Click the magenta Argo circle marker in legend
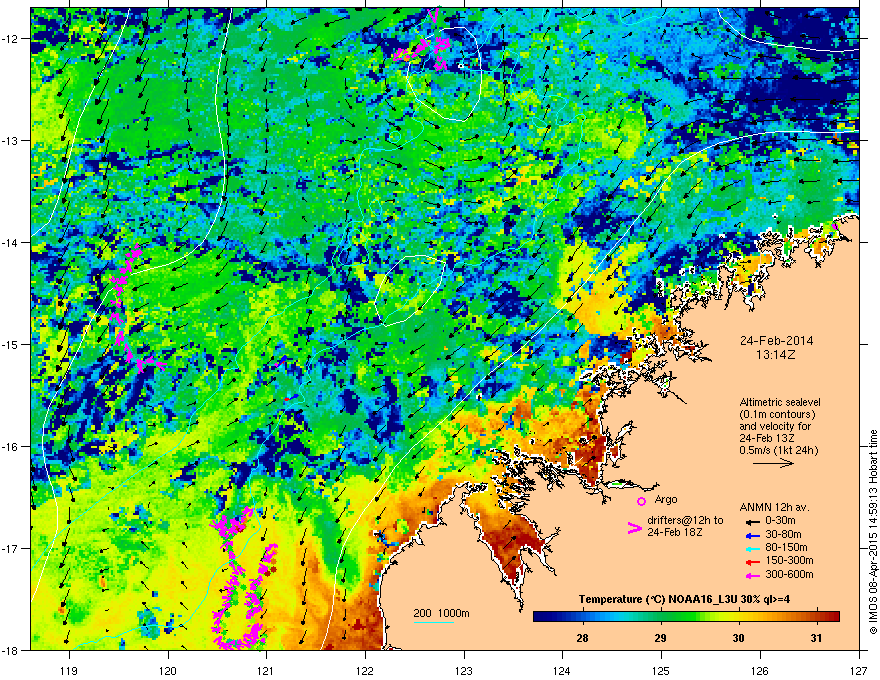The image size is (880, 680). tap(641, 501)
